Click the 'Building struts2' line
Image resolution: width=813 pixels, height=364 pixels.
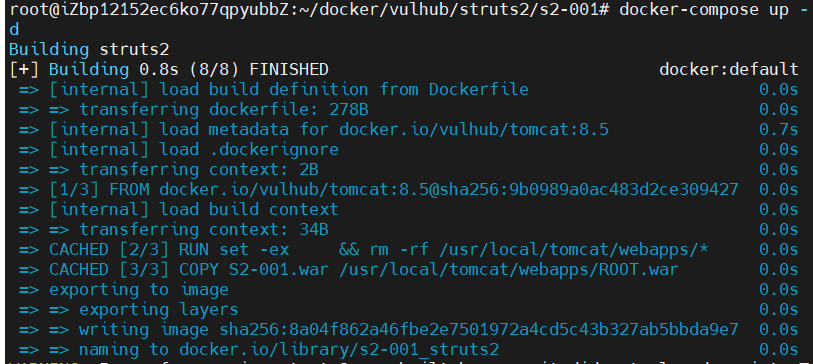(89, 50)
